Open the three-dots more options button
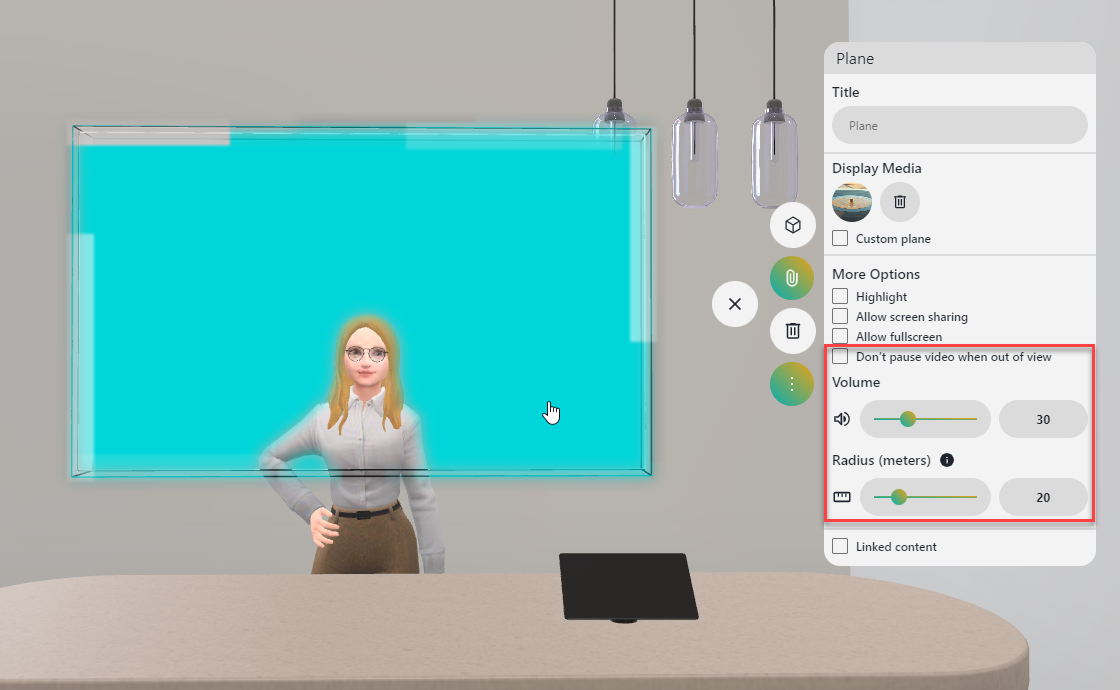1120x690 pixels. 792,384
